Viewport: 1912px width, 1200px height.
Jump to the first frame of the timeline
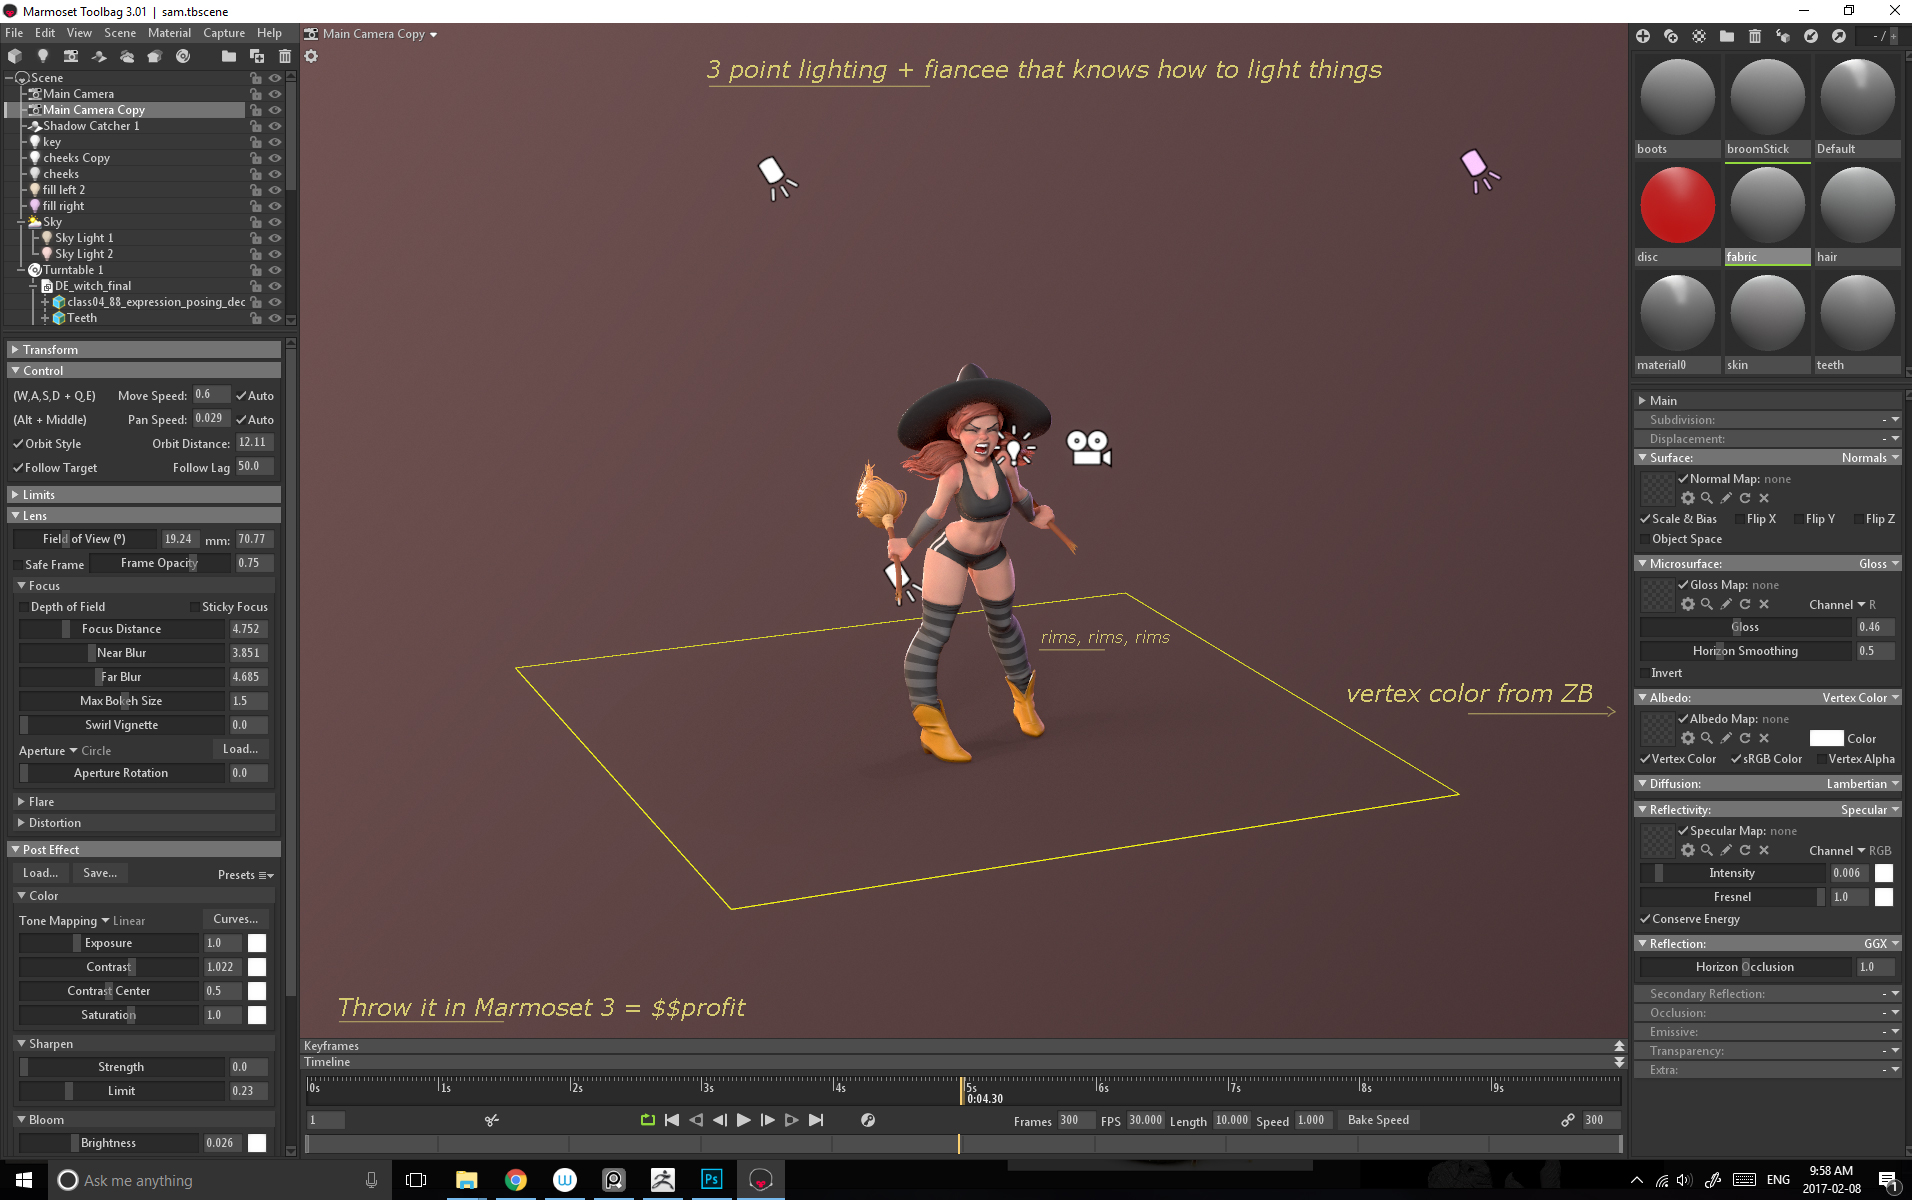672,1120
